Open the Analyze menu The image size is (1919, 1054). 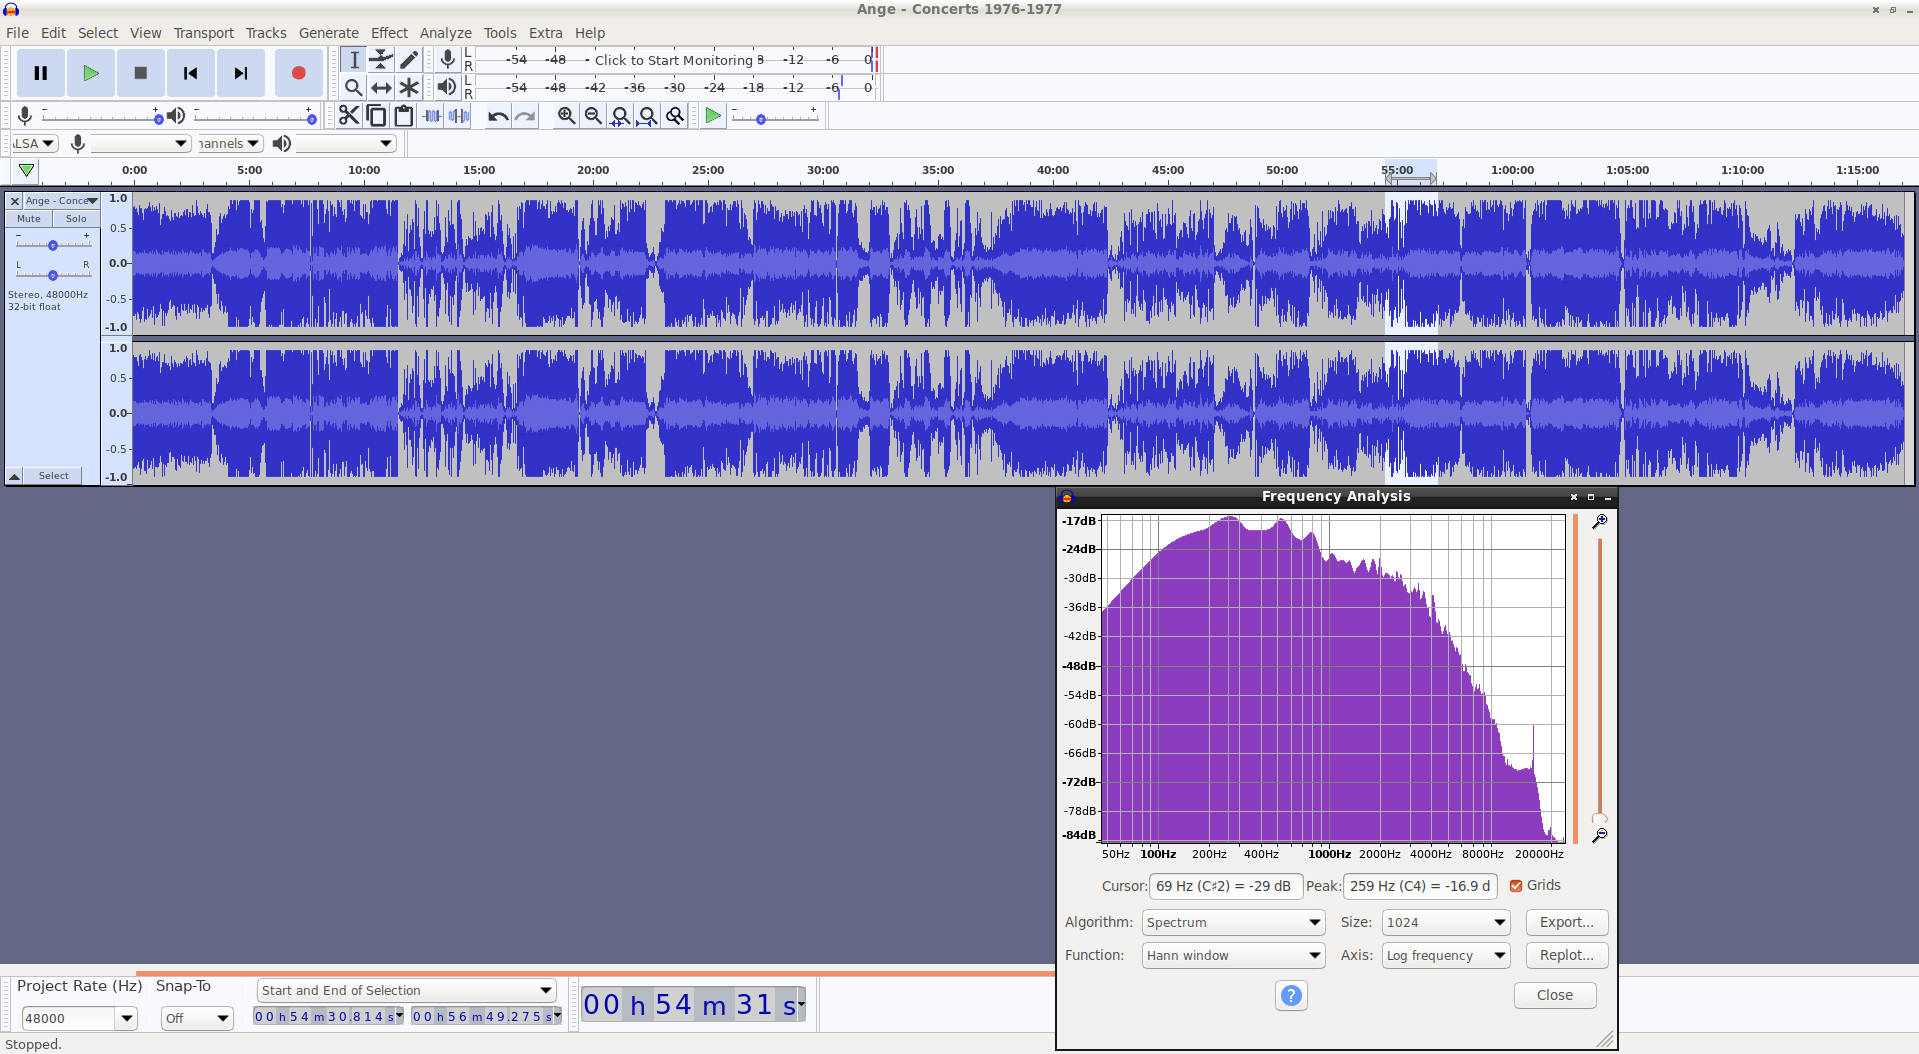tap(445, 33)
